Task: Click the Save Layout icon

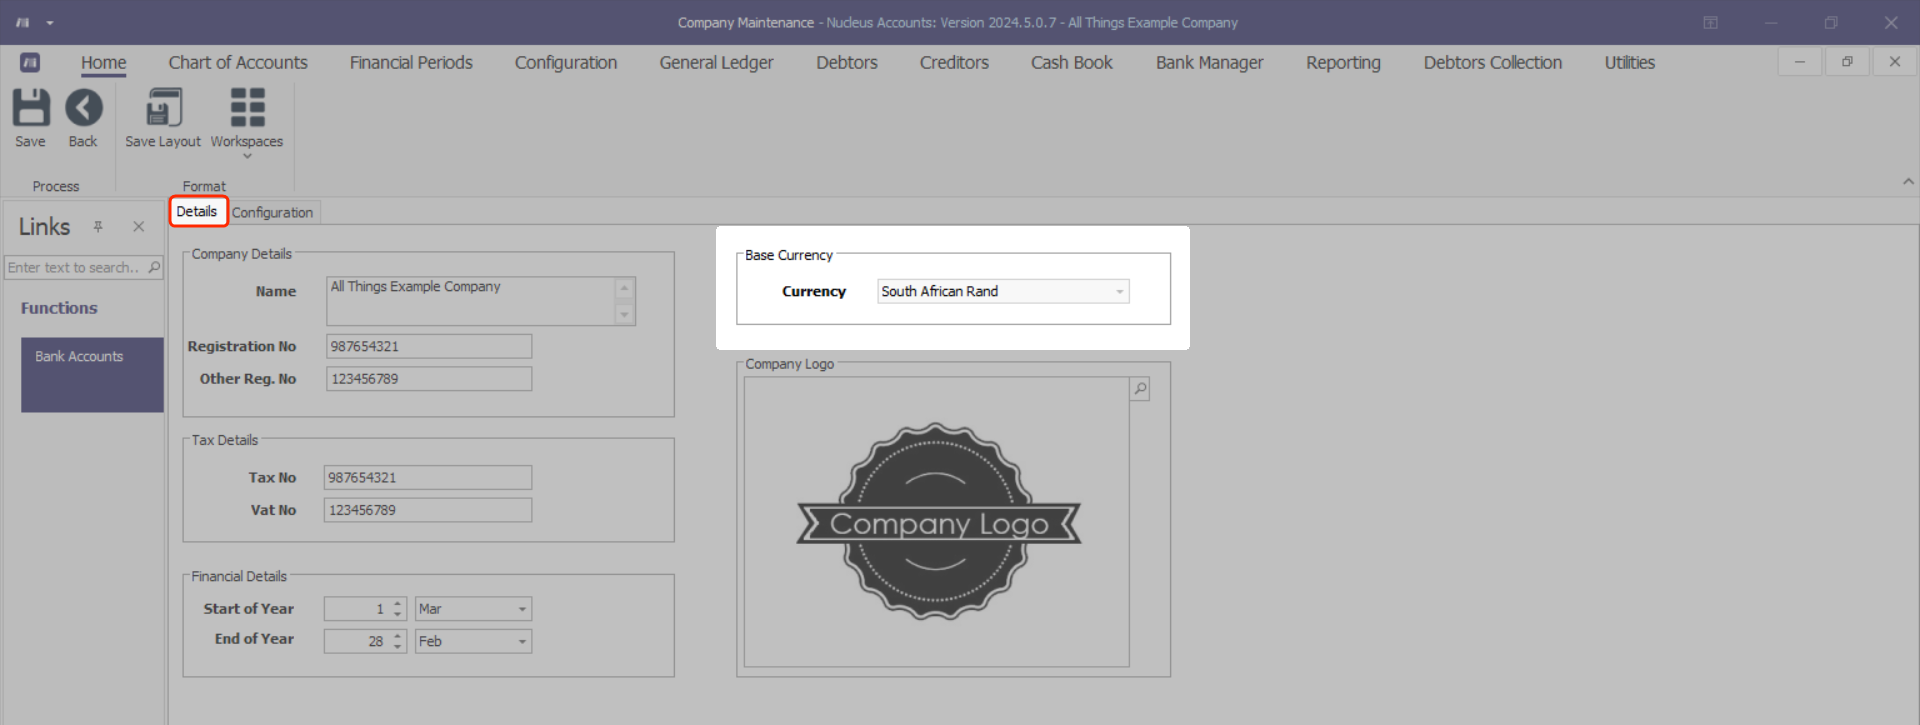Action: (164, 108)
